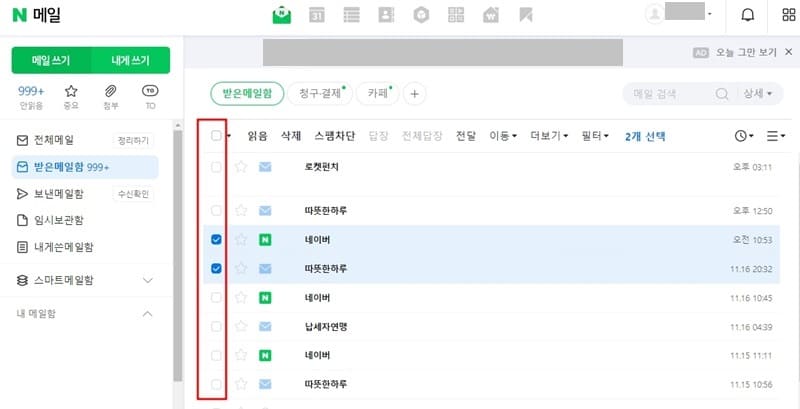Open the Address Book icon in top bar
Viewport: 800px width, 409px height.
(x=386, y=15)
